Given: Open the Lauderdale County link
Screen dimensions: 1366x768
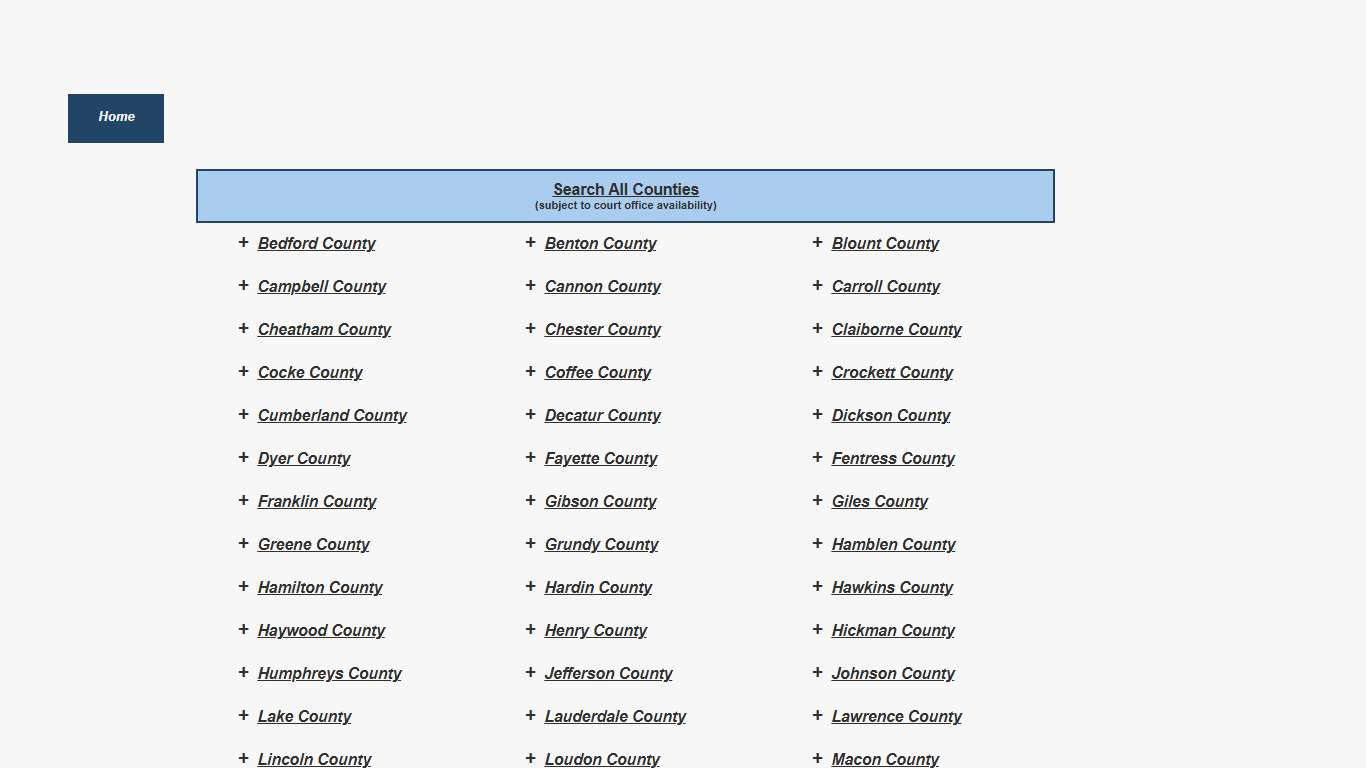Looking at the screenshot, I should [615, 716].
